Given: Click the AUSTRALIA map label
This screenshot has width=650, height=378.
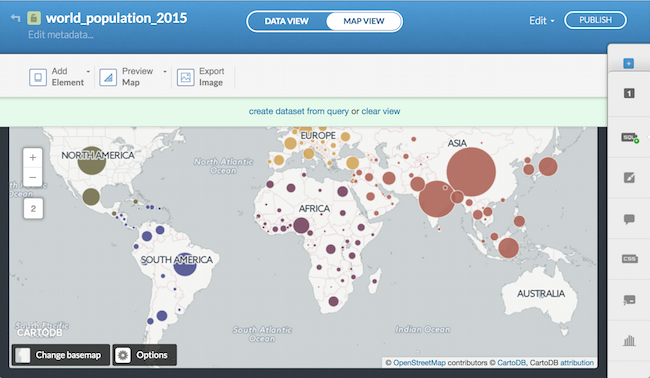Looking at the screenshot, I should 541,293.
